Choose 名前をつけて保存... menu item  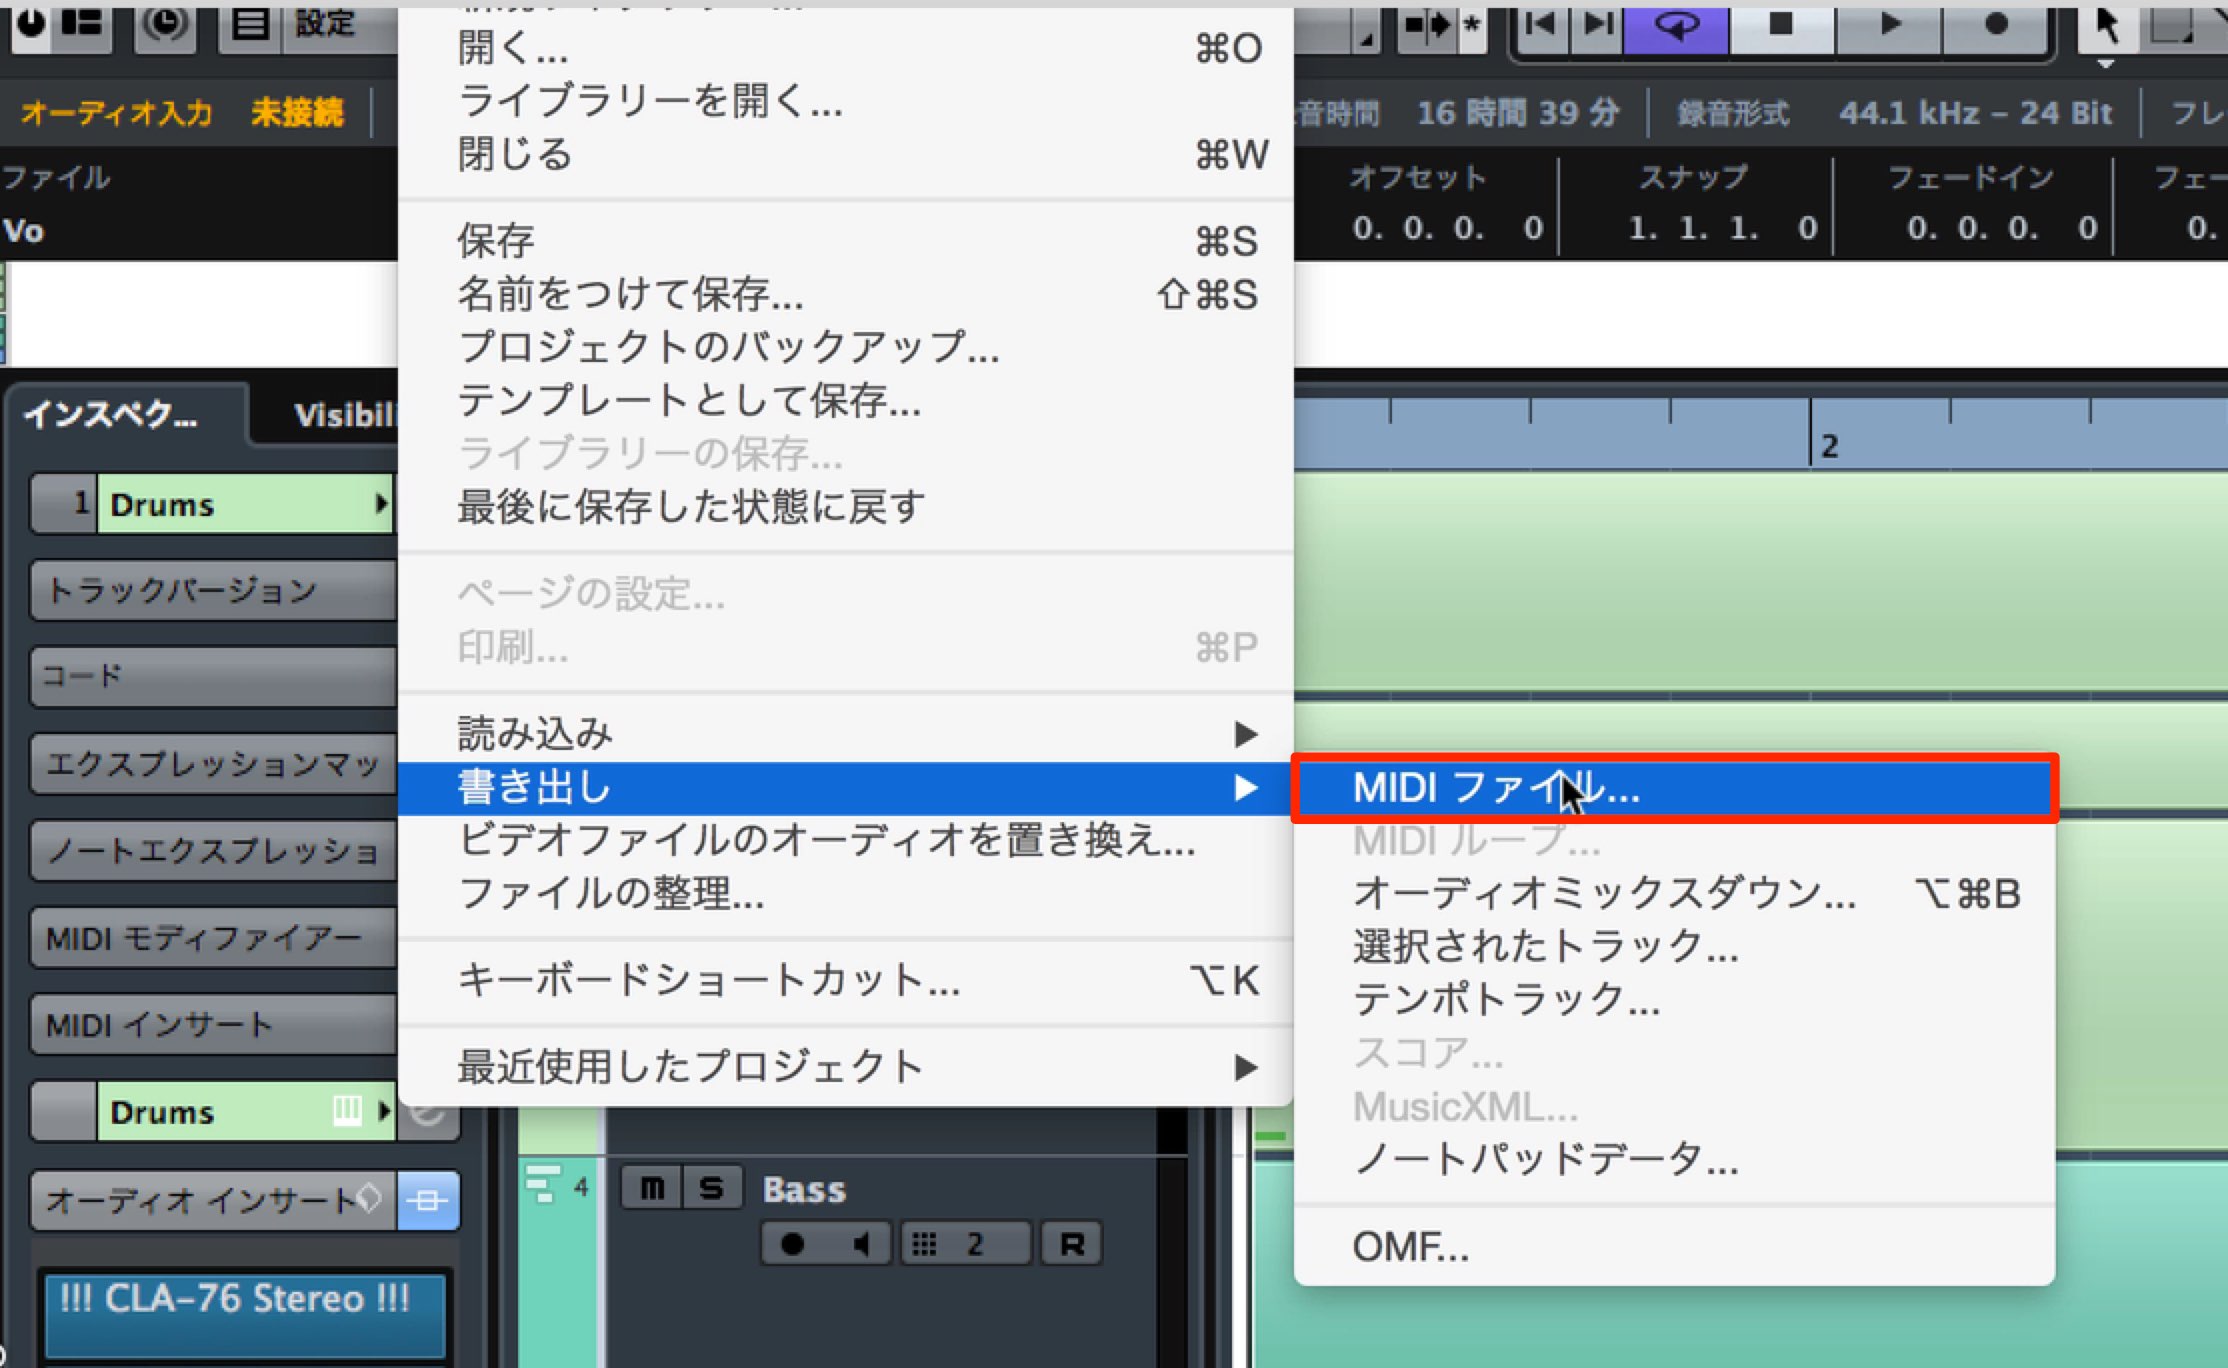pos(846,294)
